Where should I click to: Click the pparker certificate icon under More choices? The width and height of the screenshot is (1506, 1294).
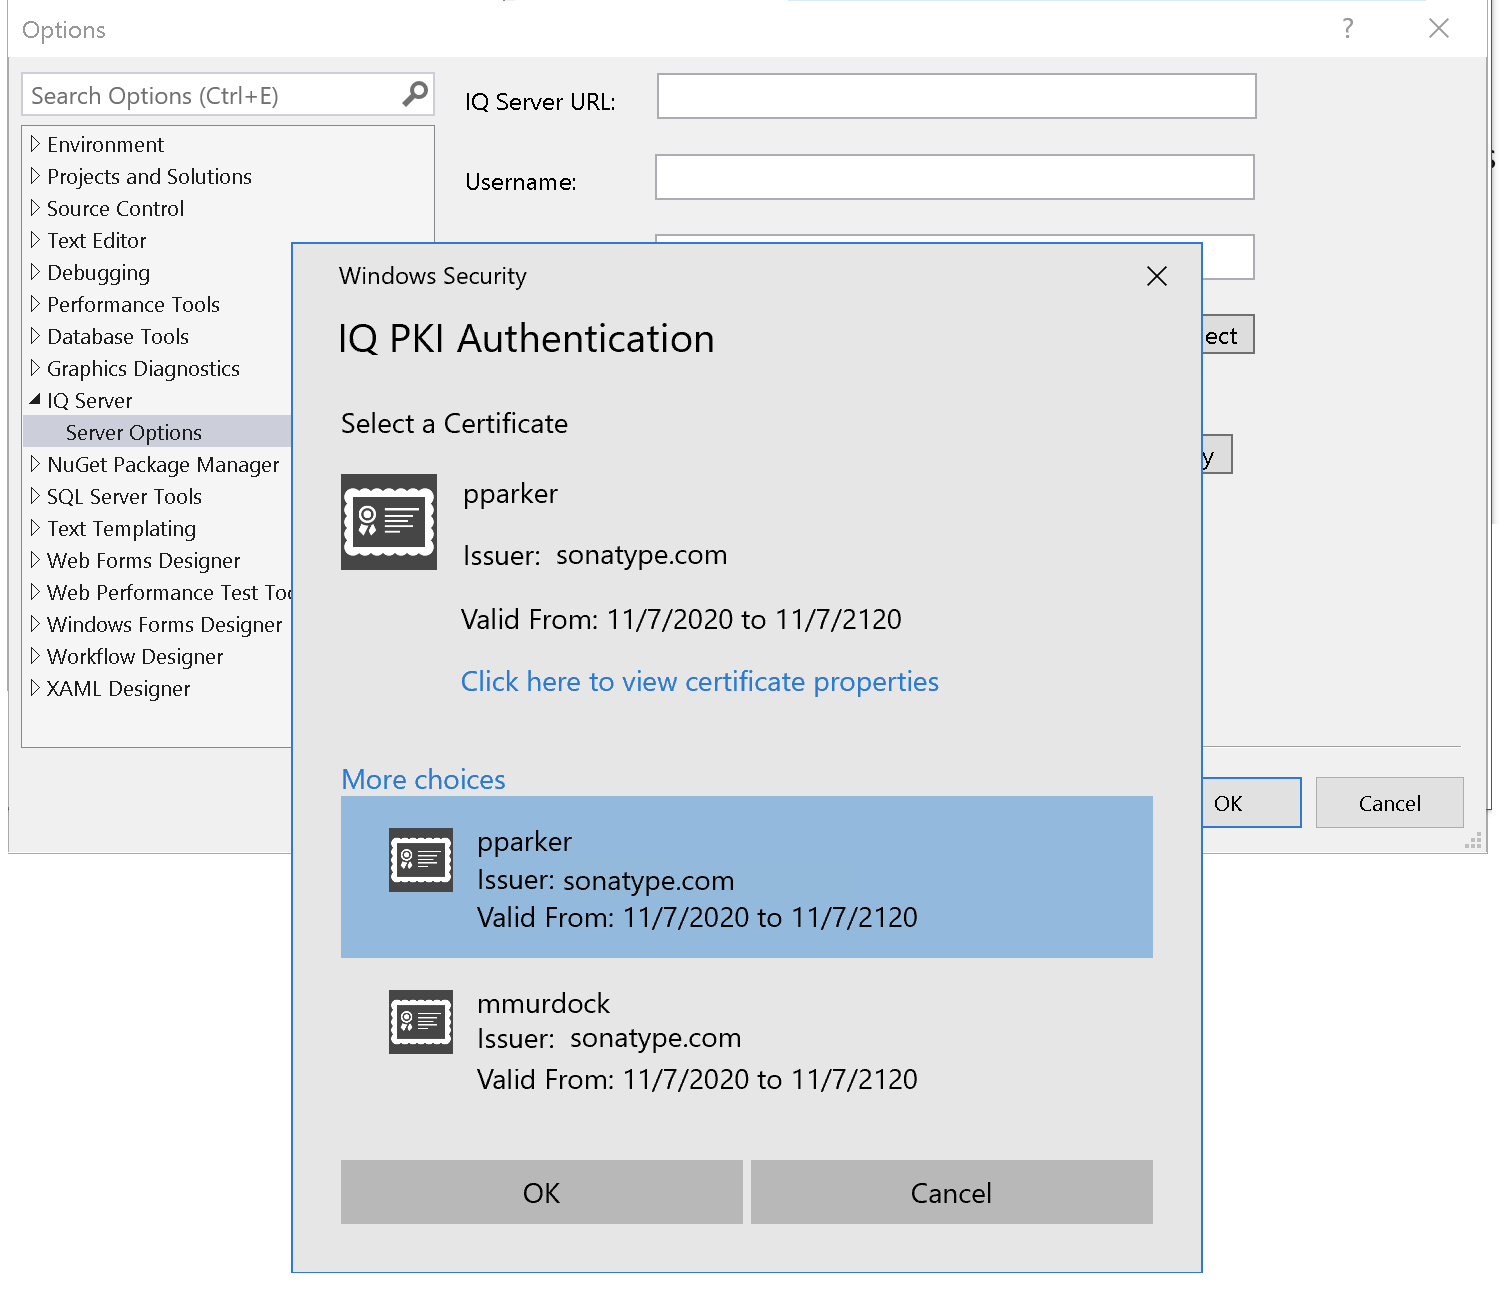coord(421,860)
